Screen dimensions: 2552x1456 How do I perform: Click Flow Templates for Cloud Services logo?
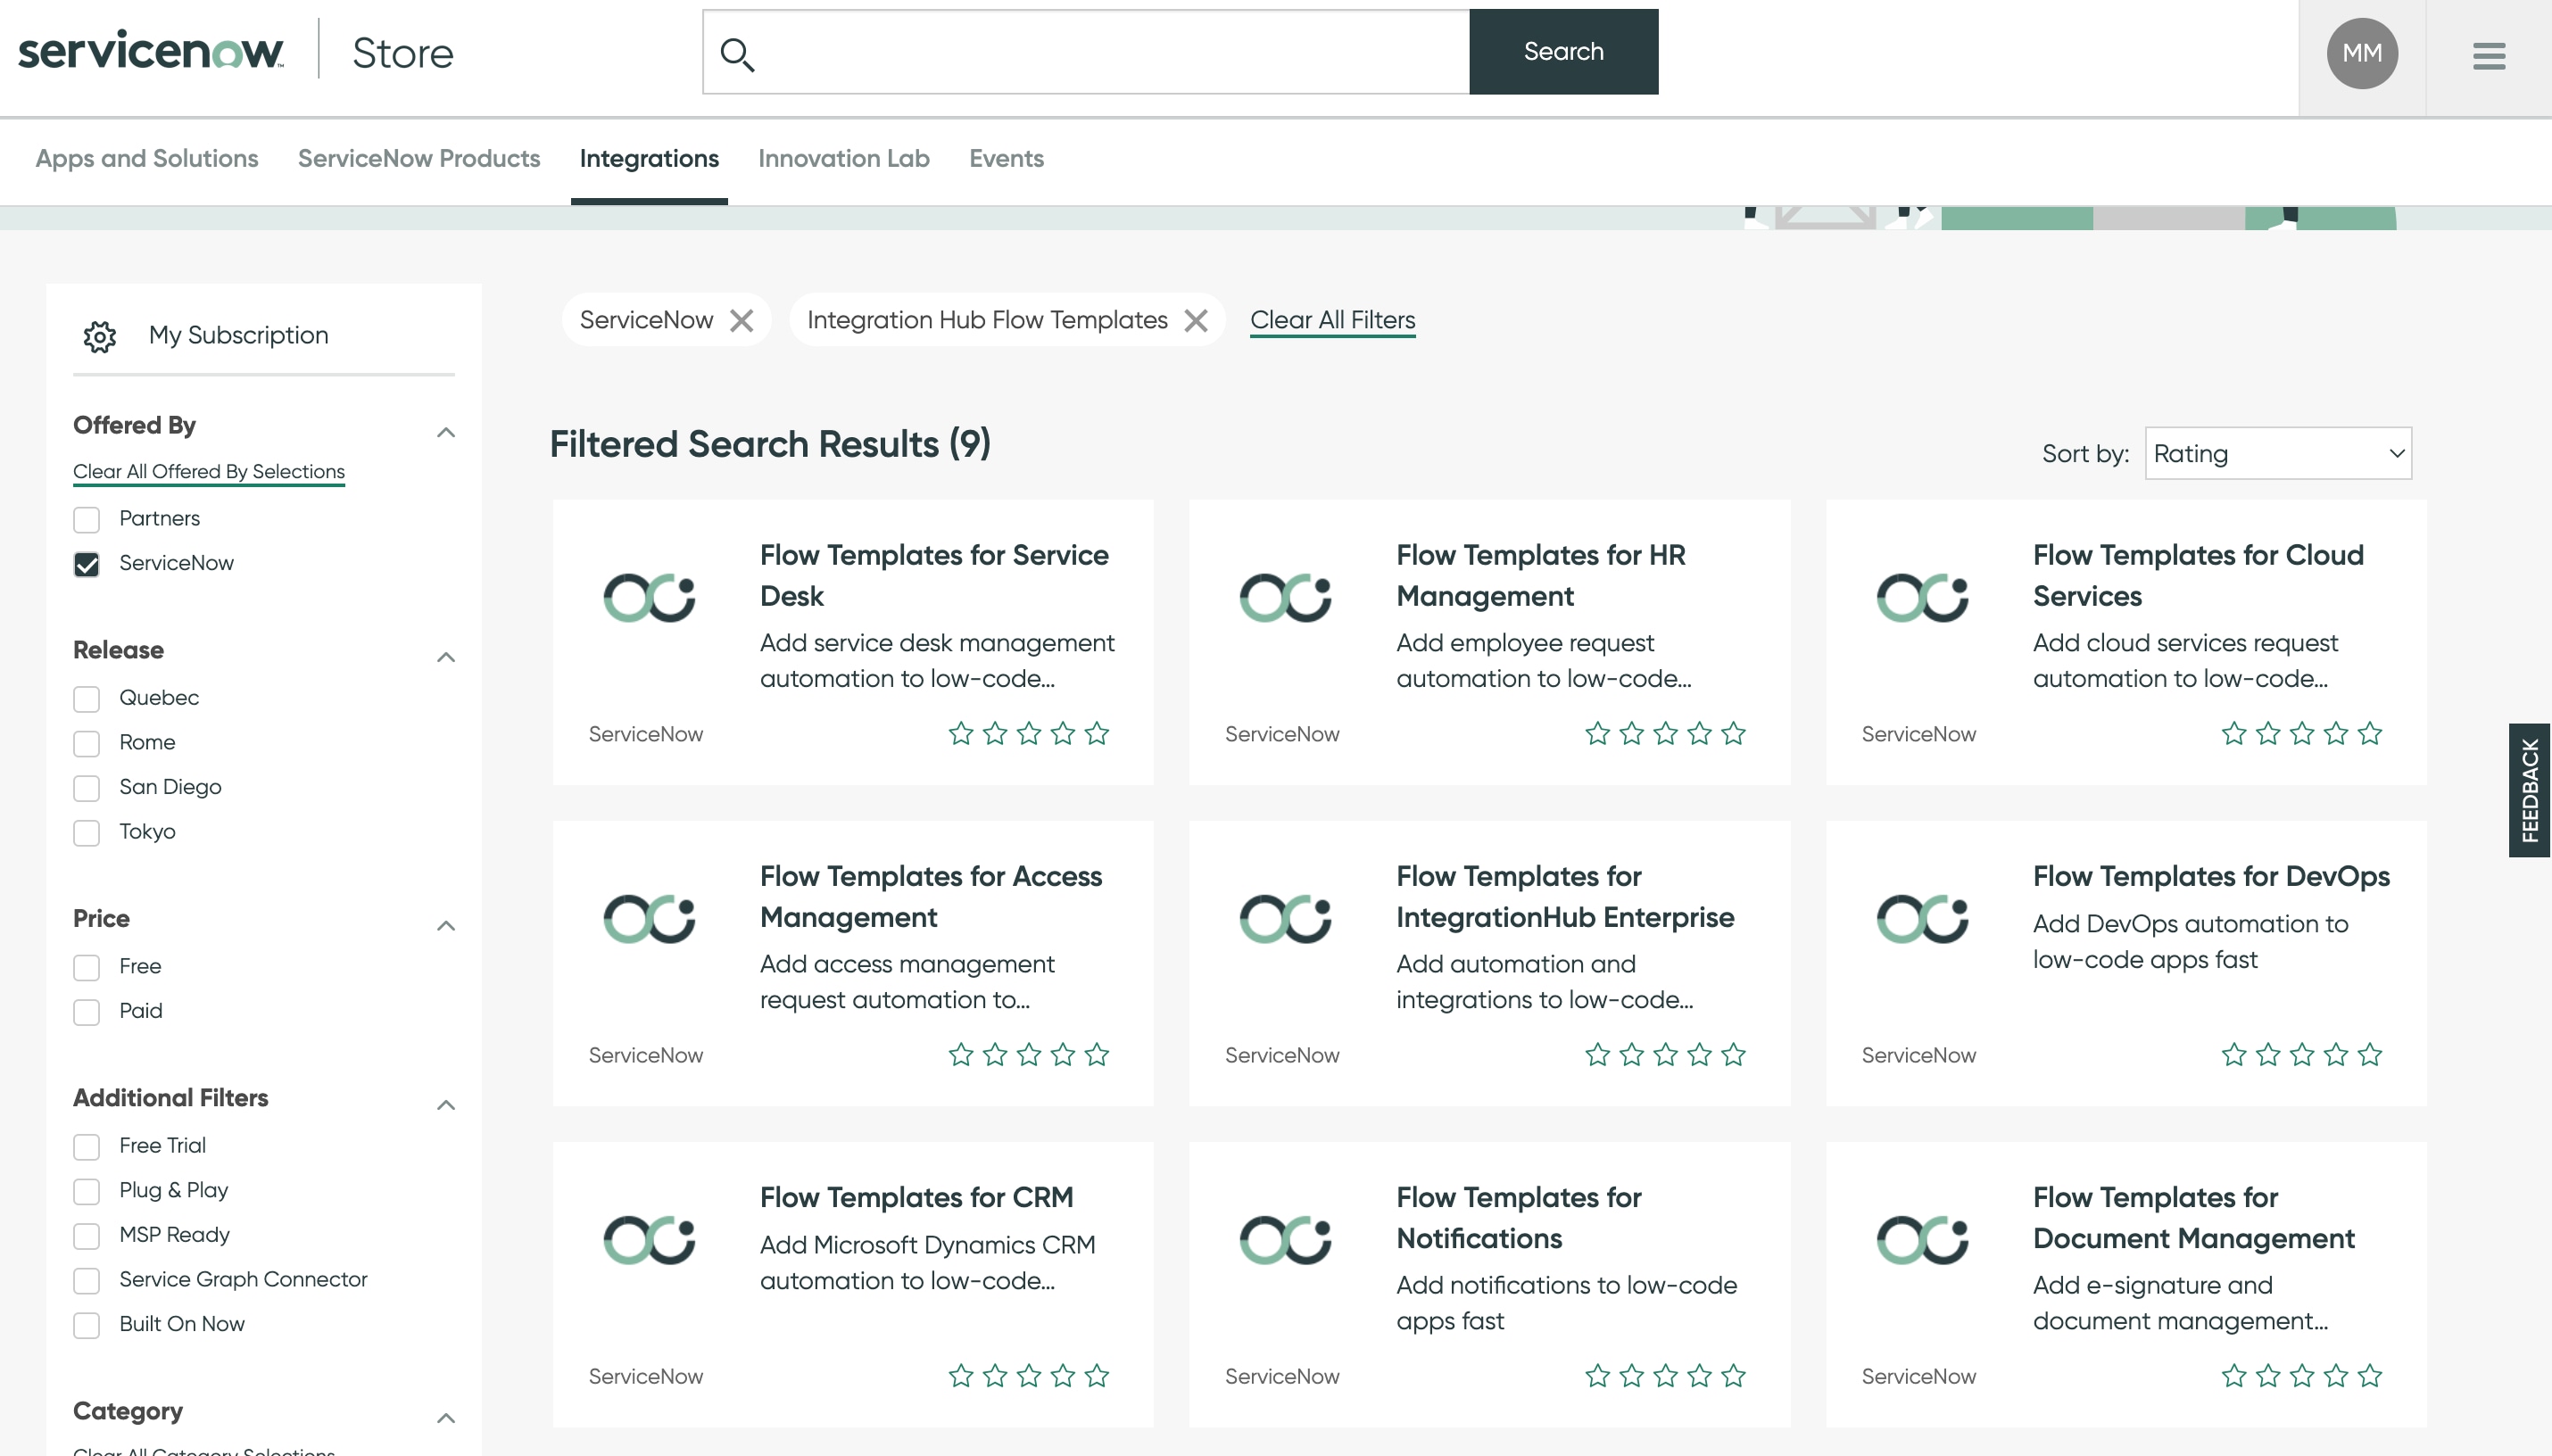(x=1922, y=598)
